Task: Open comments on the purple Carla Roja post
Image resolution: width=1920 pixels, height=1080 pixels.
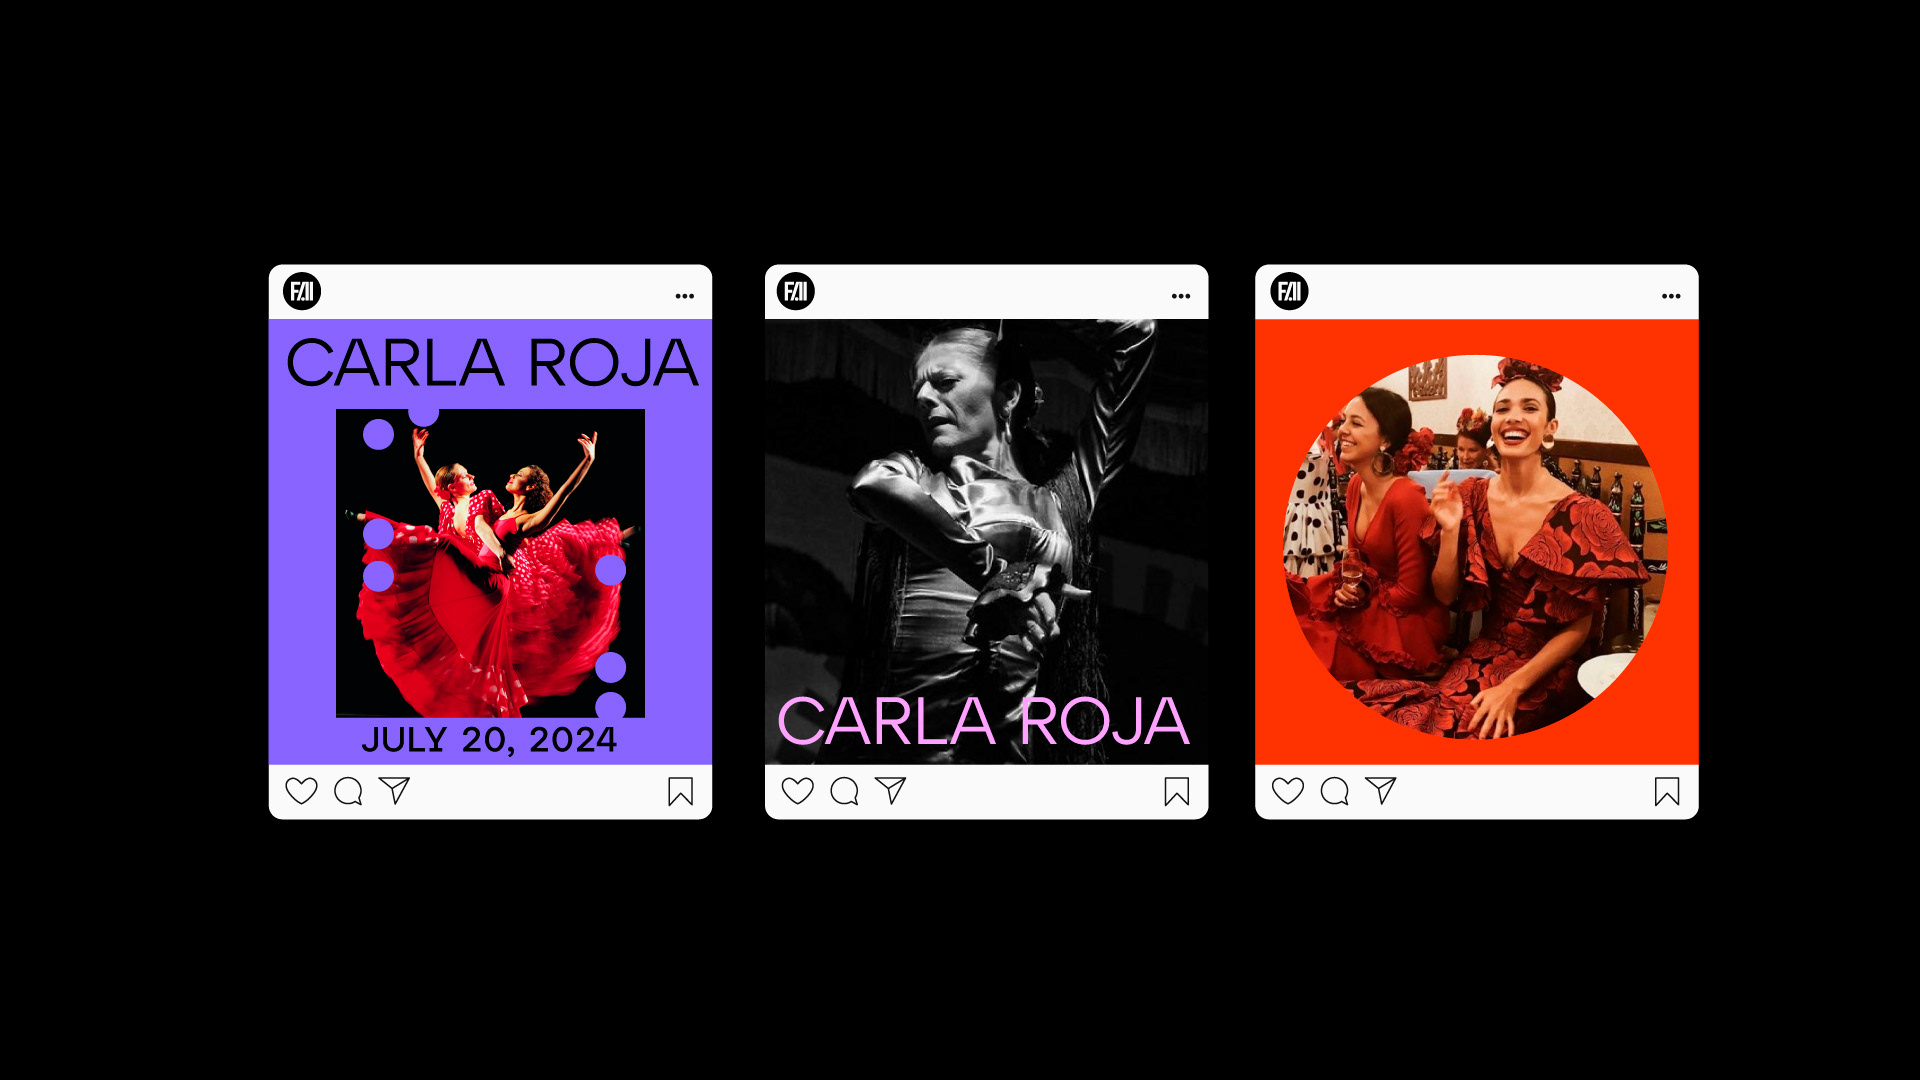Action: [x=348, y=791]
